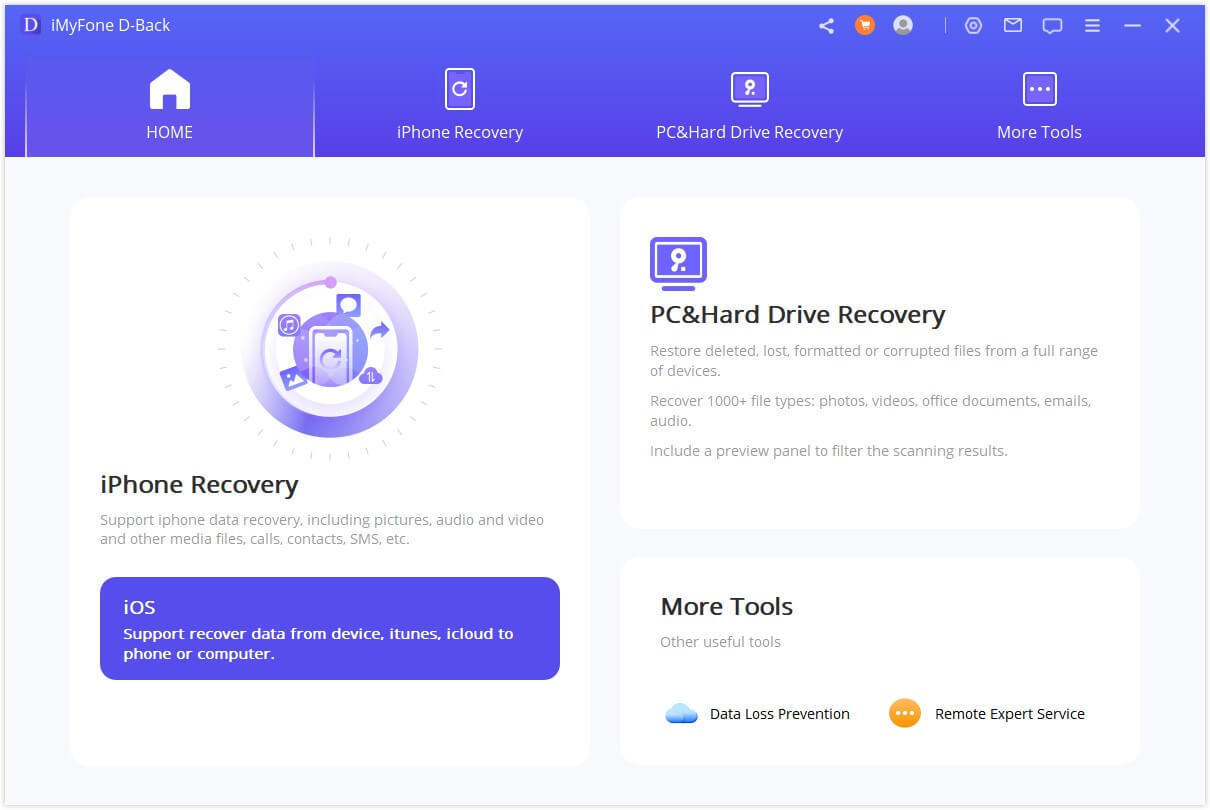
Task: Switch to iPhone Recovery tab
Action: (x=460, y=107)
